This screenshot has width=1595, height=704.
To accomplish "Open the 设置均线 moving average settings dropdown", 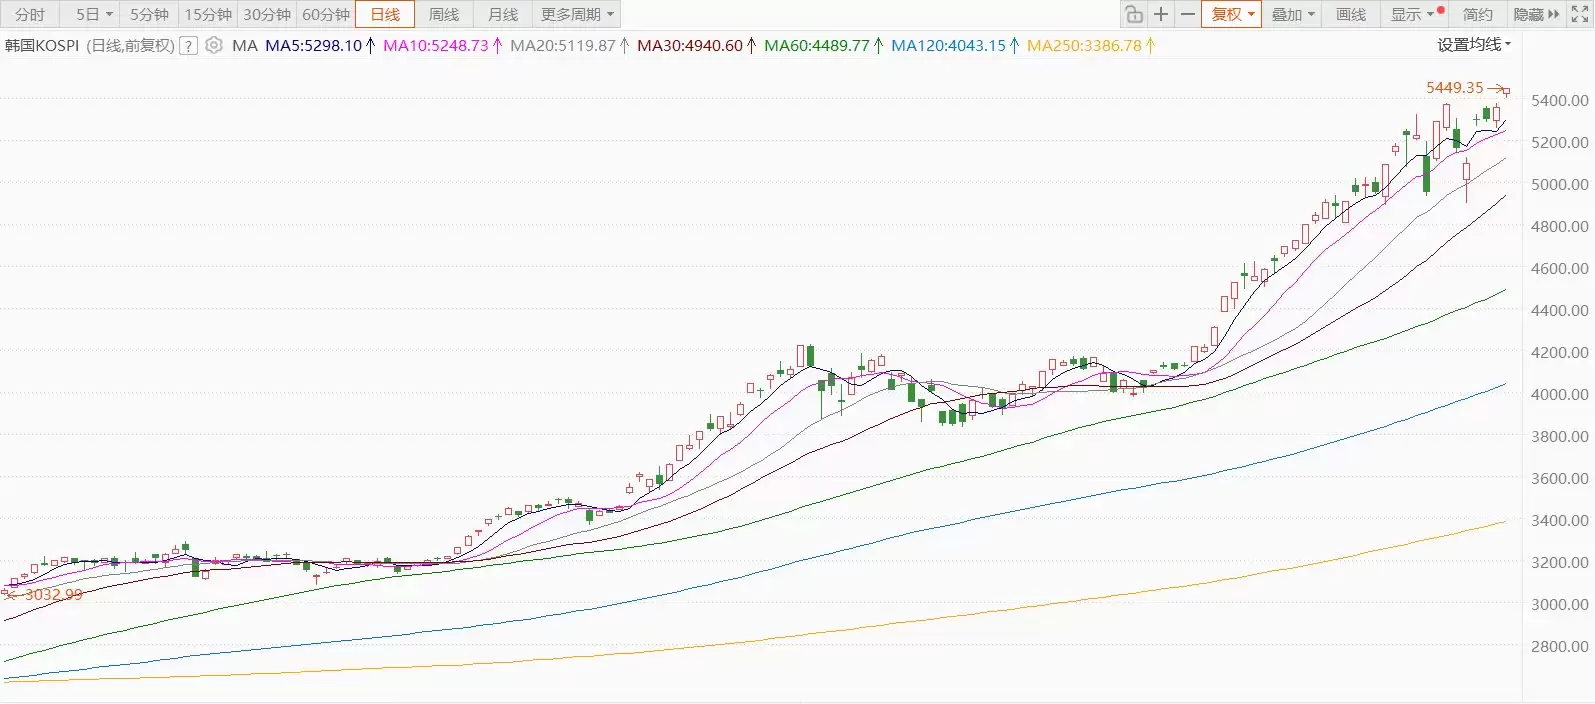I will click(1474, 45).
